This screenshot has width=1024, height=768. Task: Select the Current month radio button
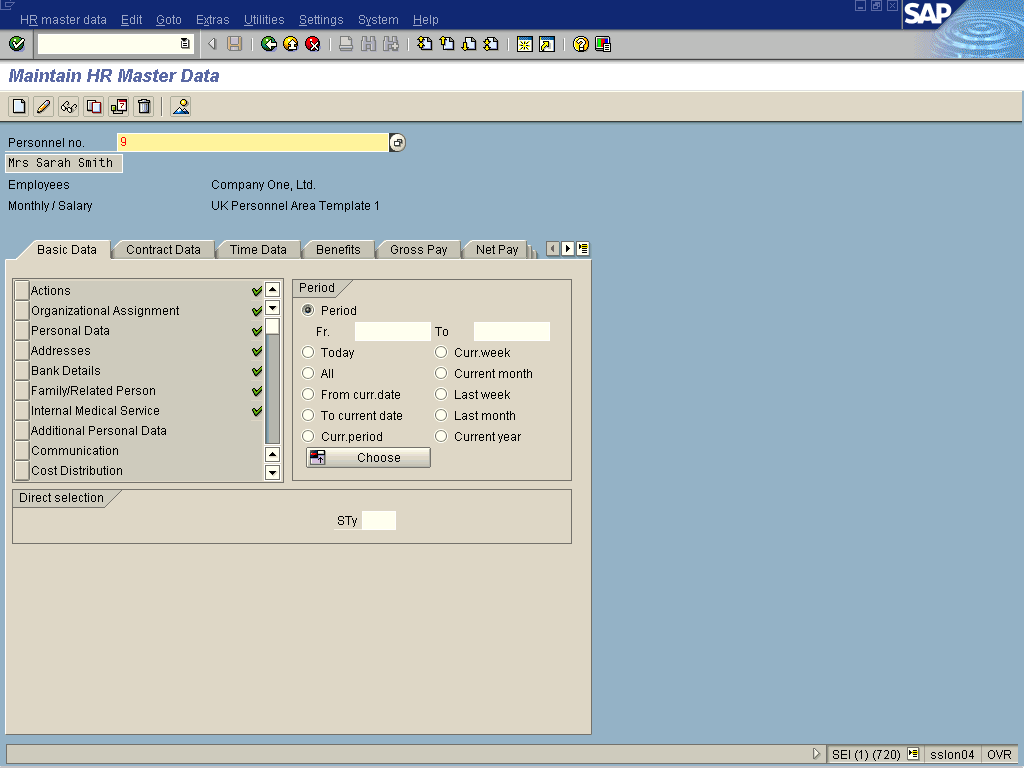[x=441, y=373]
